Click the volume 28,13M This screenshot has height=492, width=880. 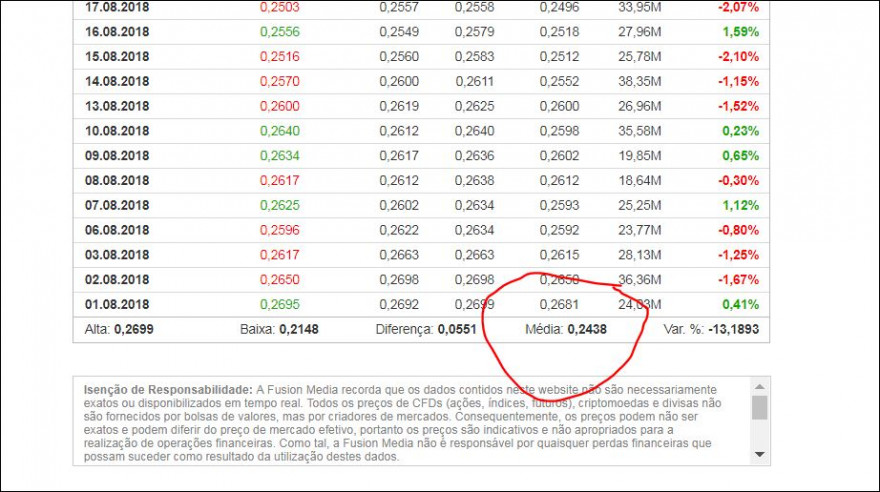pyautogui.click(x=640, y=255)
